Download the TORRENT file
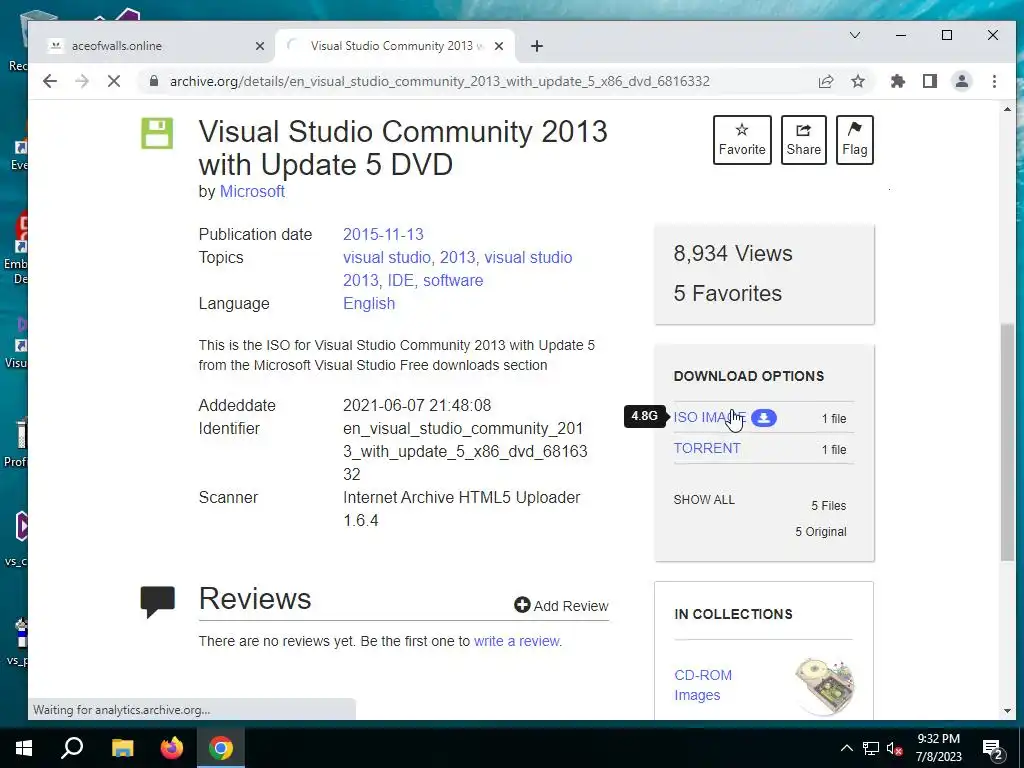 (707, 449)
